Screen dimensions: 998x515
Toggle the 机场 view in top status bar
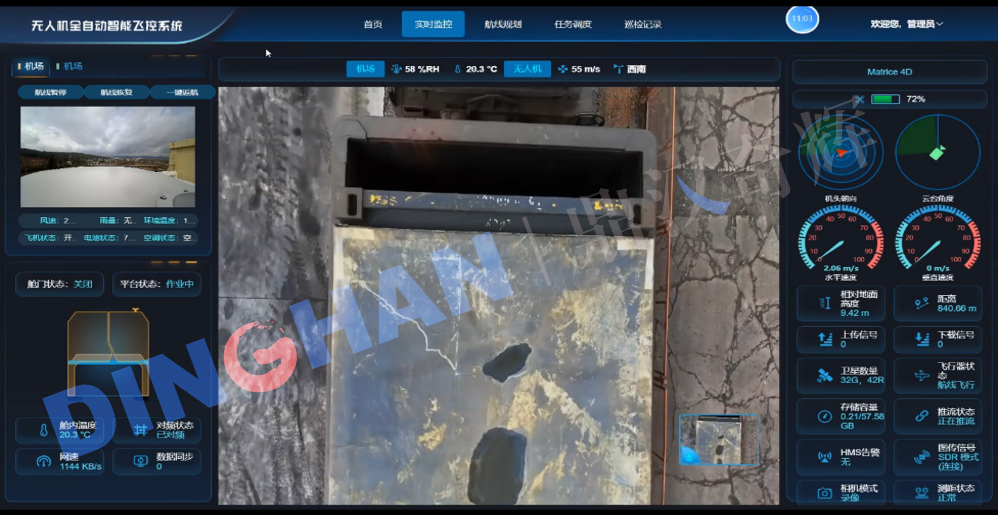point(364,69)
